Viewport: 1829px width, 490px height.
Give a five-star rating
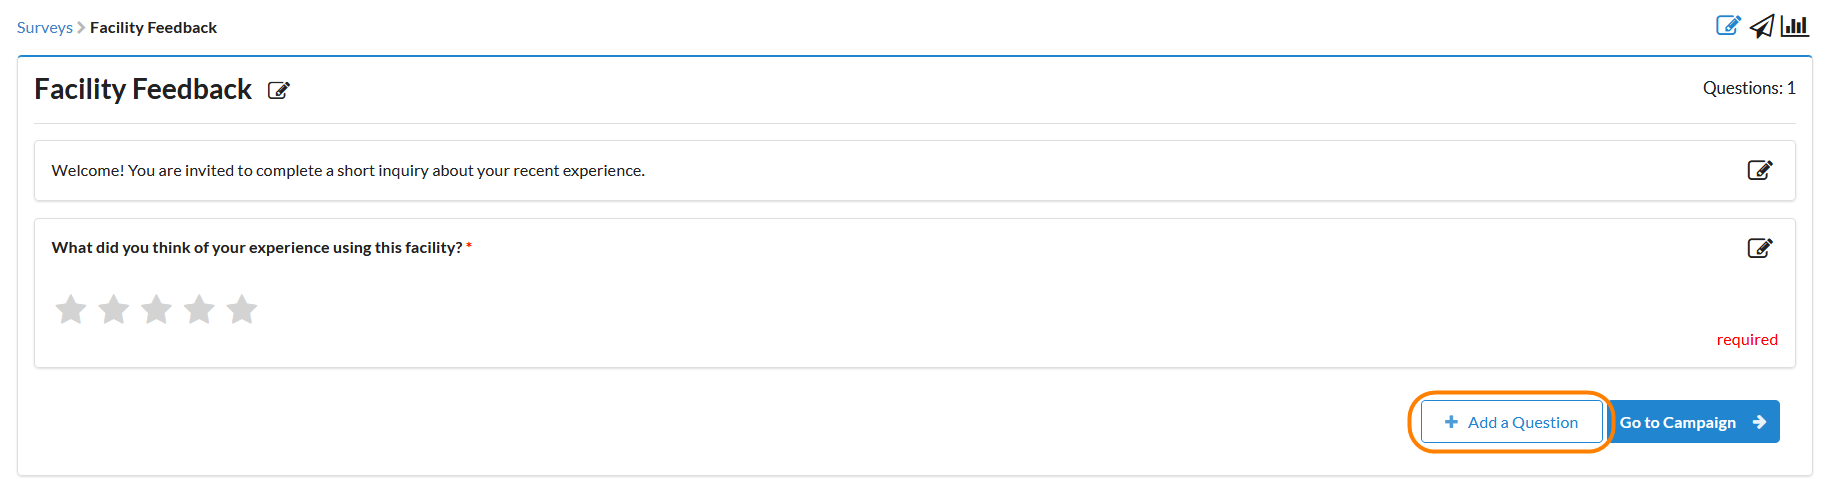pyautogui.click(x=242, y=309)
